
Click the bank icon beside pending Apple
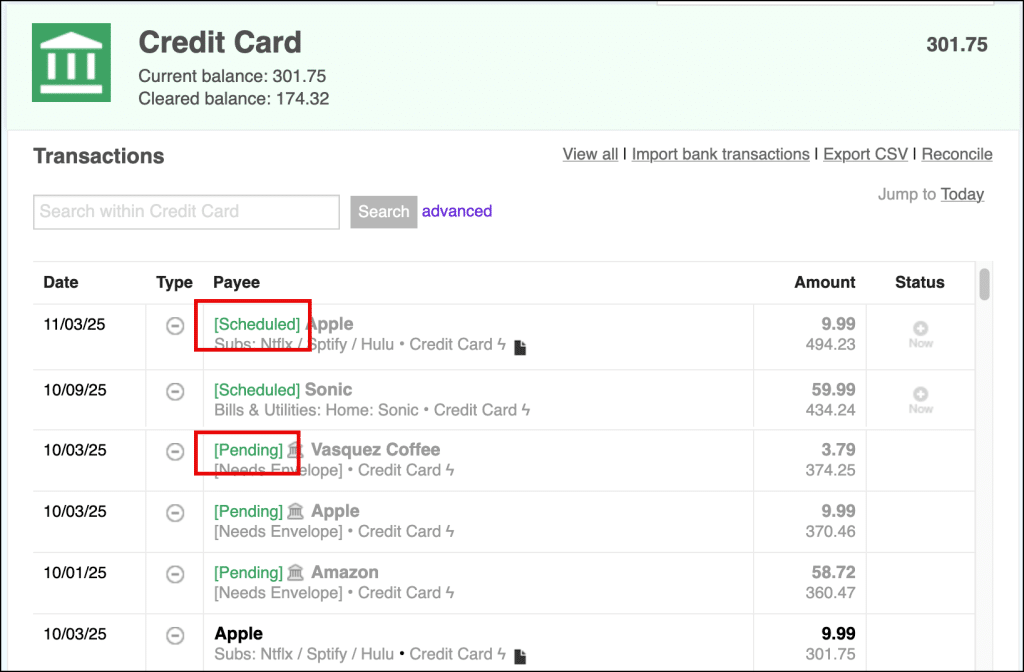pos(295,511)
